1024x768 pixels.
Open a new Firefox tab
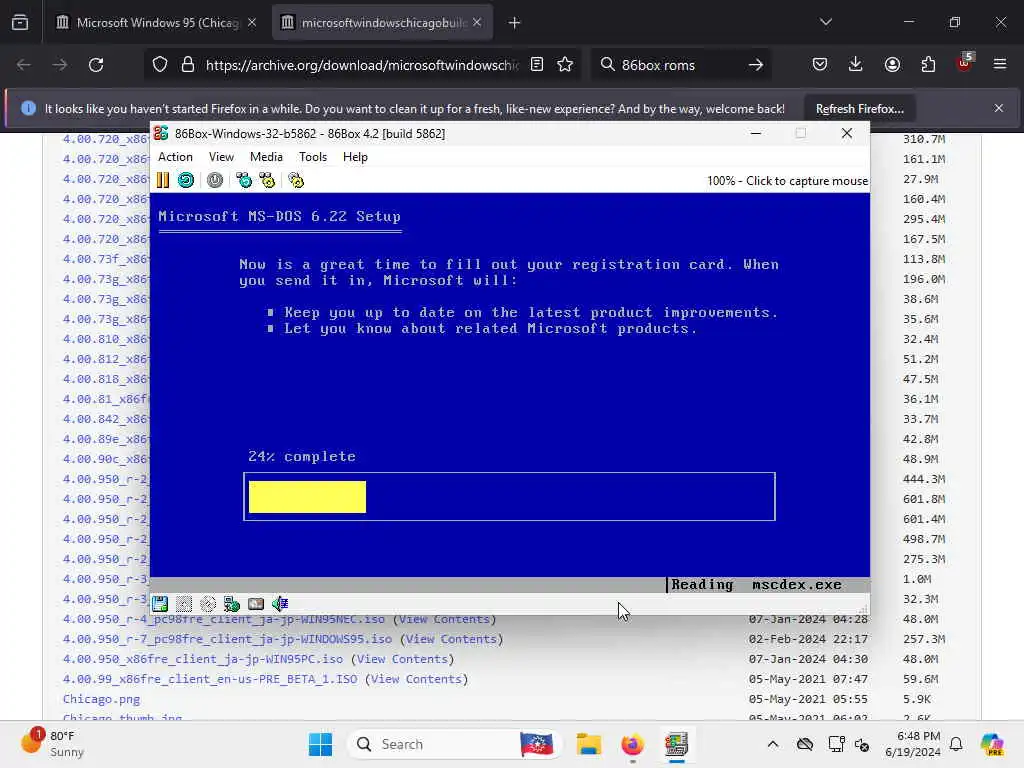coord(515,23)
